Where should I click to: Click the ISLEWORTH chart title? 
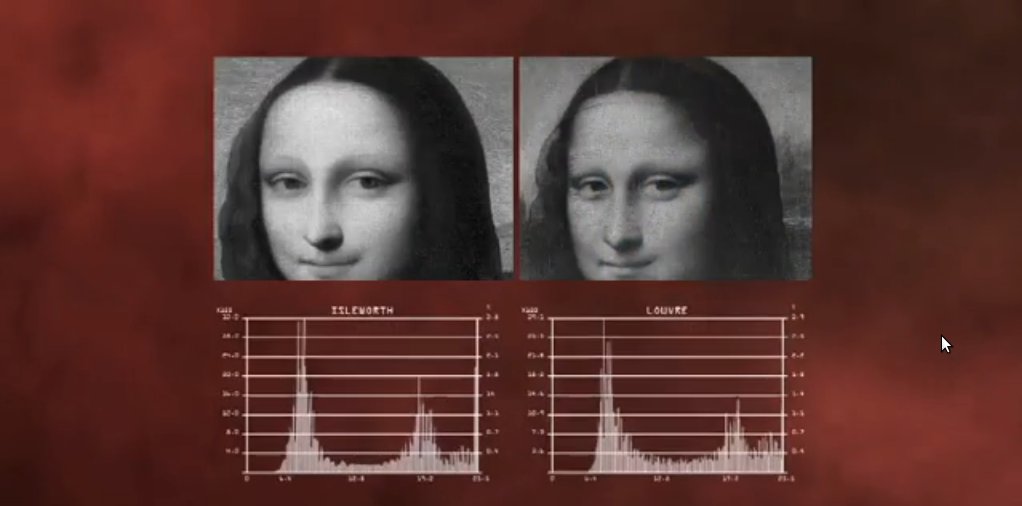[x=362, y=310]
